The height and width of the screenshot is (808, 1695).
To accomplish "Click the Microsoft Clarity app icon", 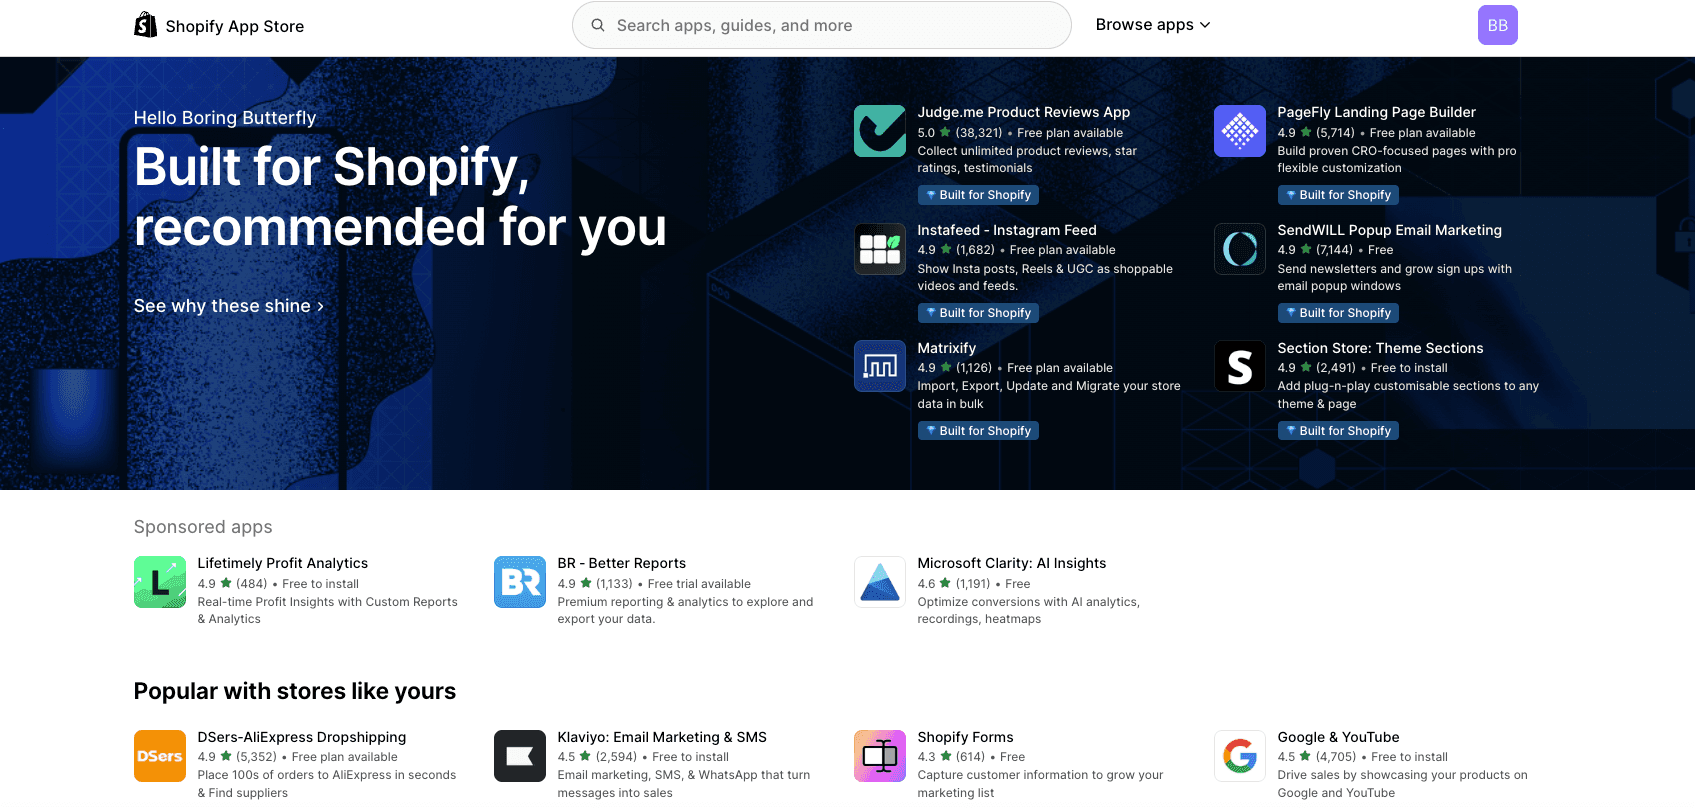I will [880, 582].
